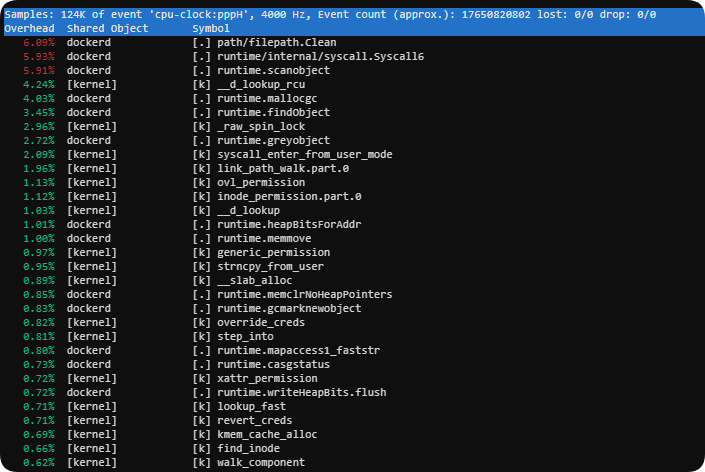The width and height of the screenshot is (705, 472).
Task: Select the runtime.mapaccess1_faststr line
Action: tap(296, 351)
